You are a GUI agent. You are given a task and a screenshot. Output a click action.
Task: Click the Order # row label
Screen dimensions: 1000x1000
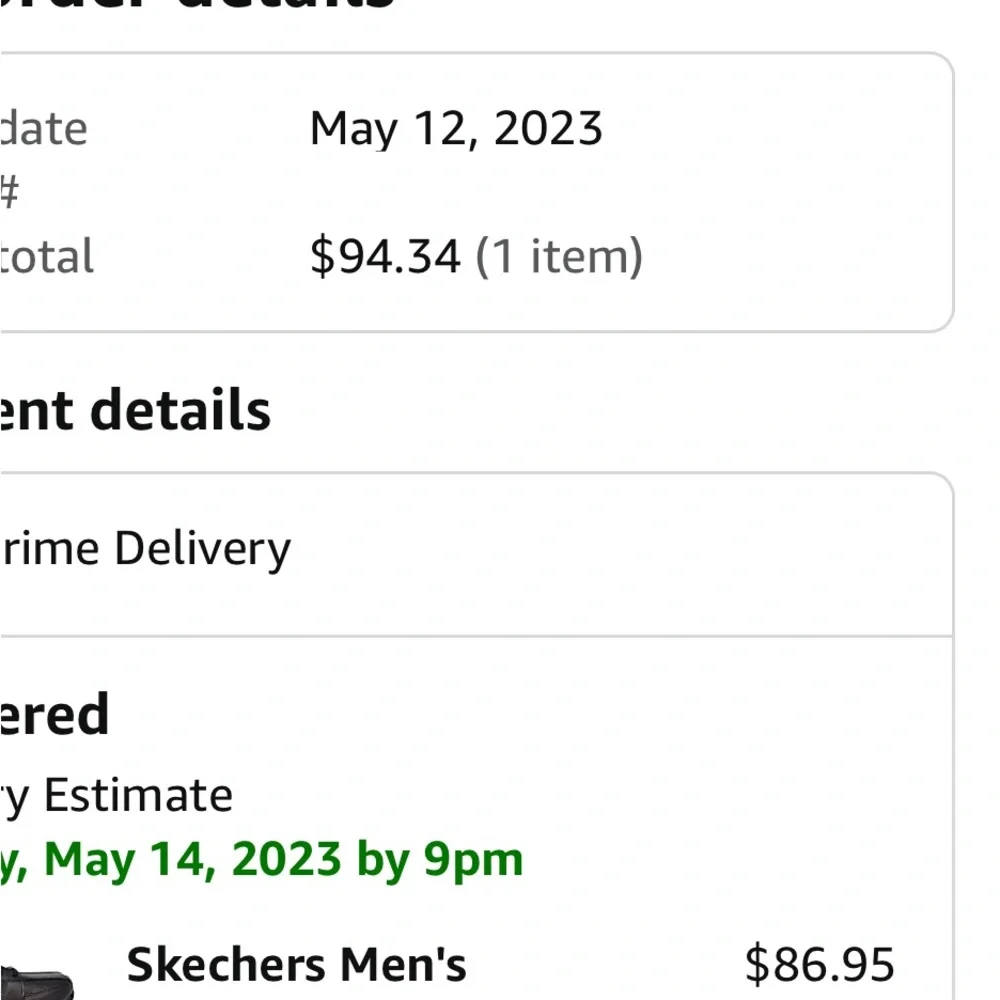10,193
